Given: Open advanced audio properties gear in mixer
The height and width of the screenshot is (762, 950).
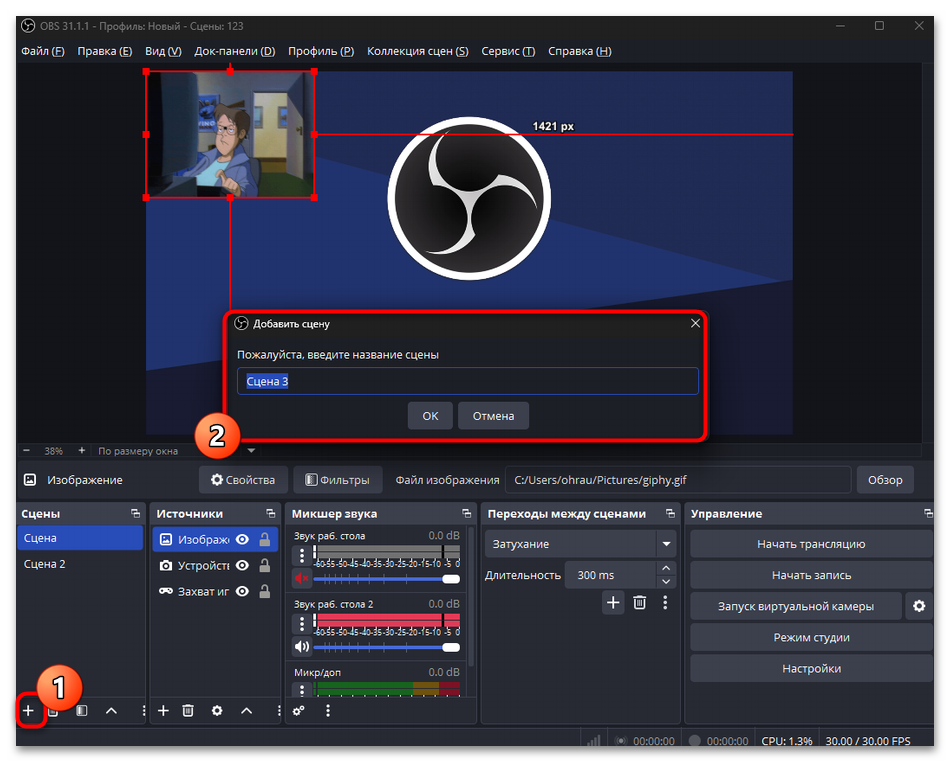Looking at the screenshot, I should 299,711.
